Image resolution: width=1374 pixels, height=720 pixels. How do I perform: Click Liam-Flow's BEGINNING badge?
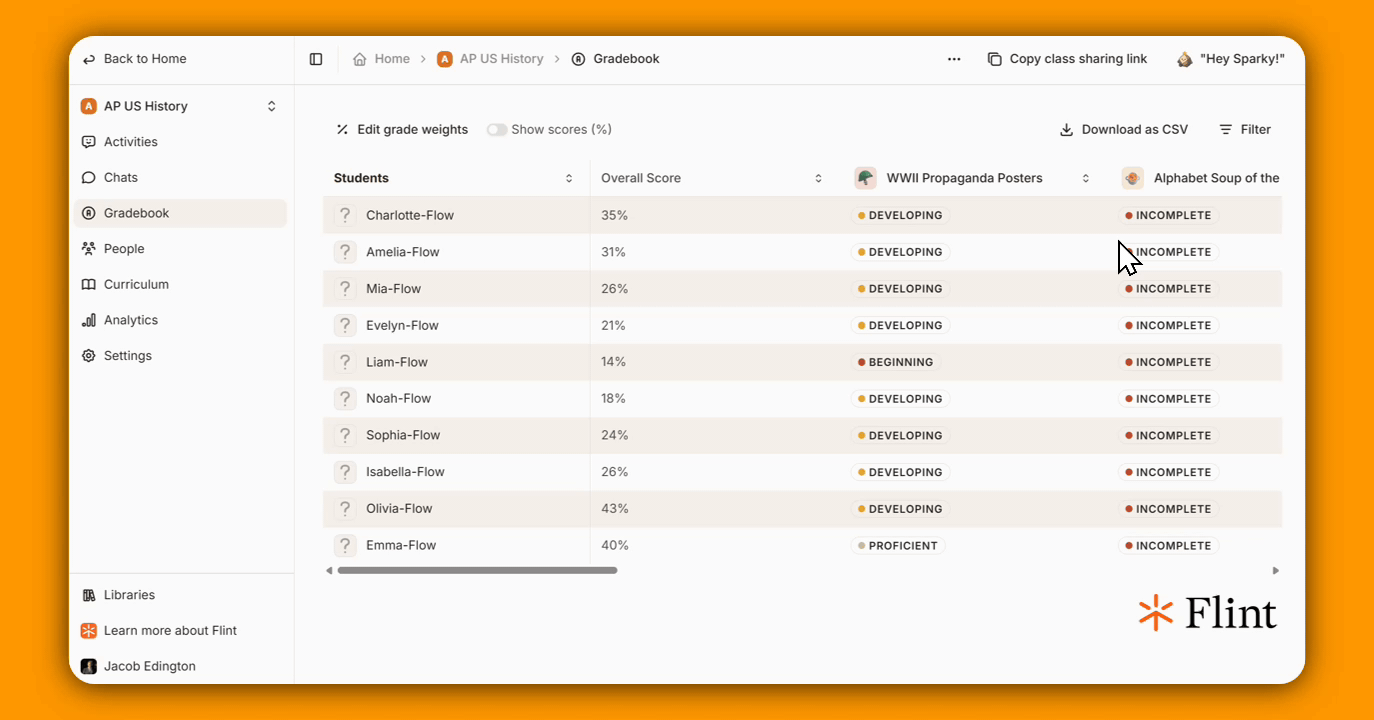(x=895, y=362)
